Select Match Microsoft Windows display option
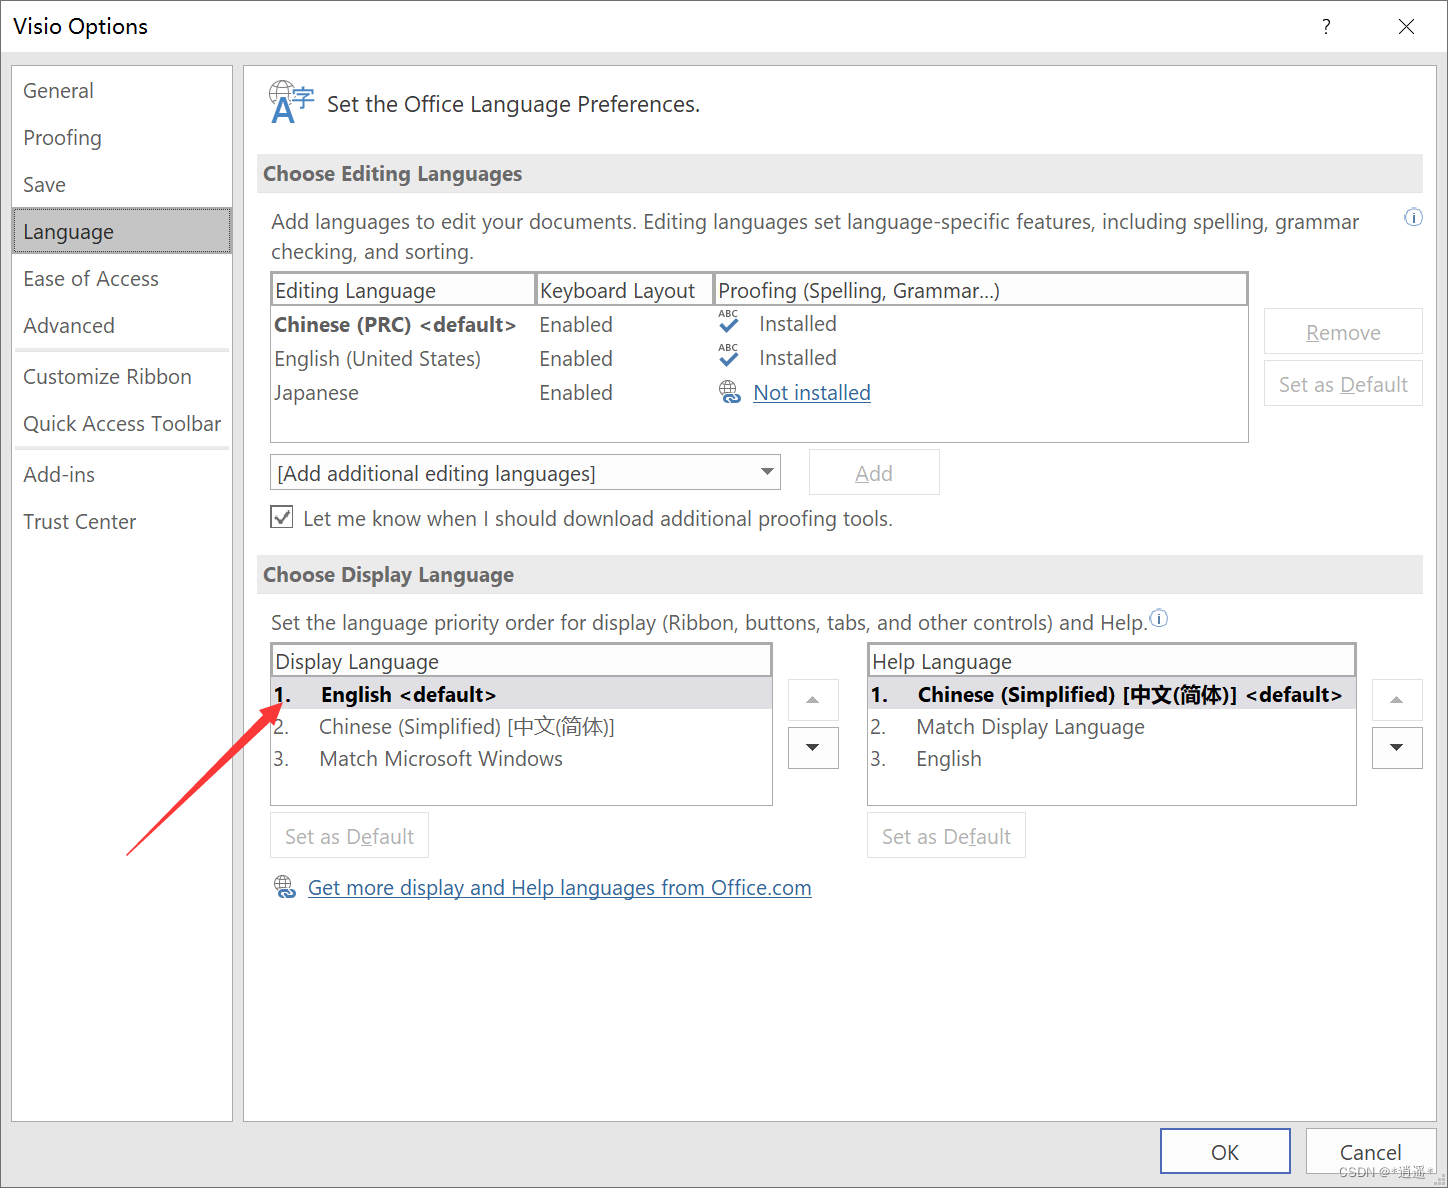The height and width of the screenshot is (1188, 1448). (521, 759)
